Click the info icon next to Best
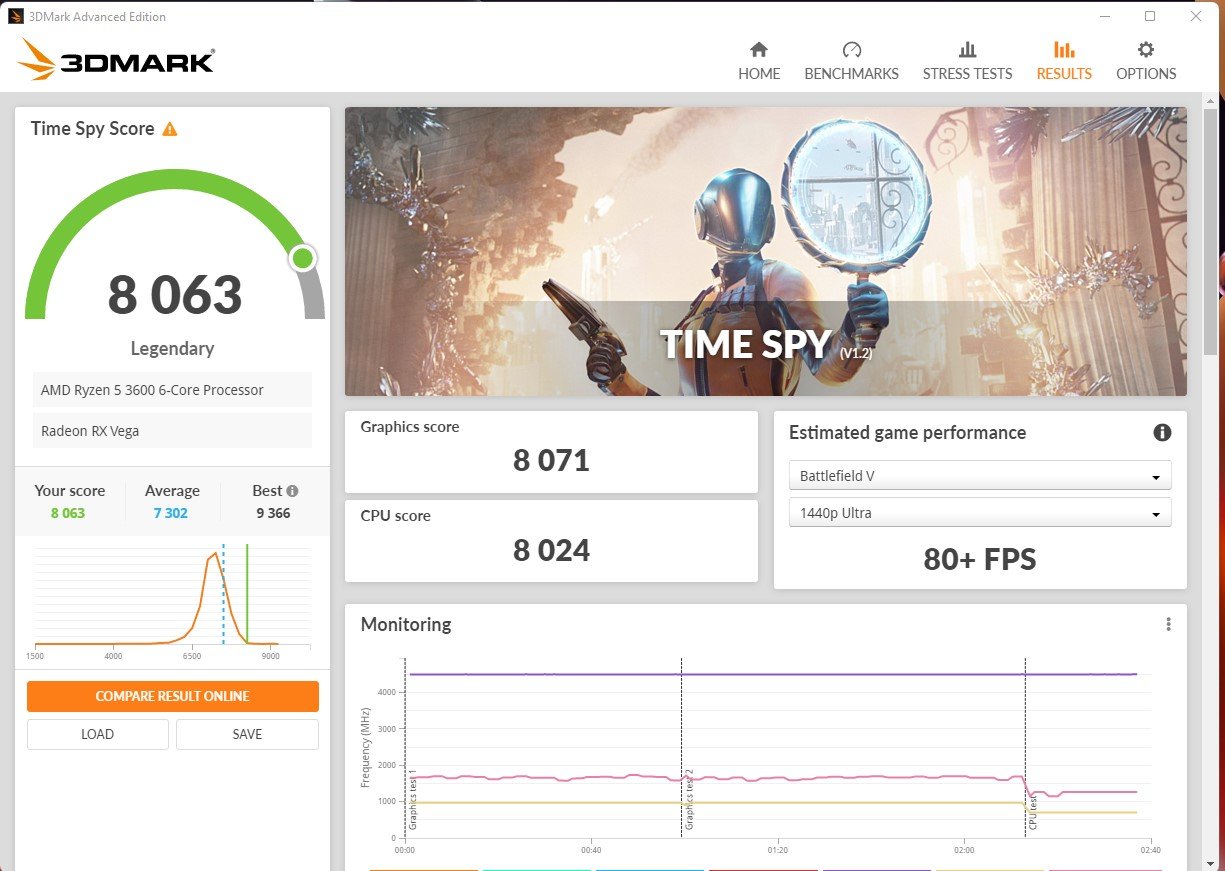The width and height of the screenshot is (1225, 871). click(292, 491)
